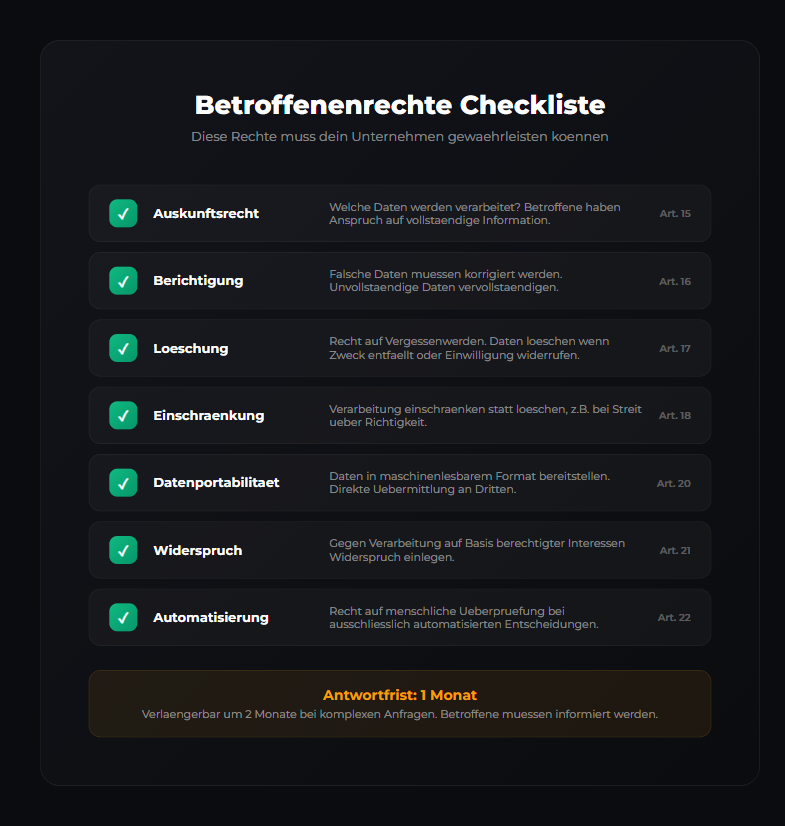Viewport: 785px width, 826px height.
Task: Uncheck the Berichtigung checkbox
Action: click(123, 281)
